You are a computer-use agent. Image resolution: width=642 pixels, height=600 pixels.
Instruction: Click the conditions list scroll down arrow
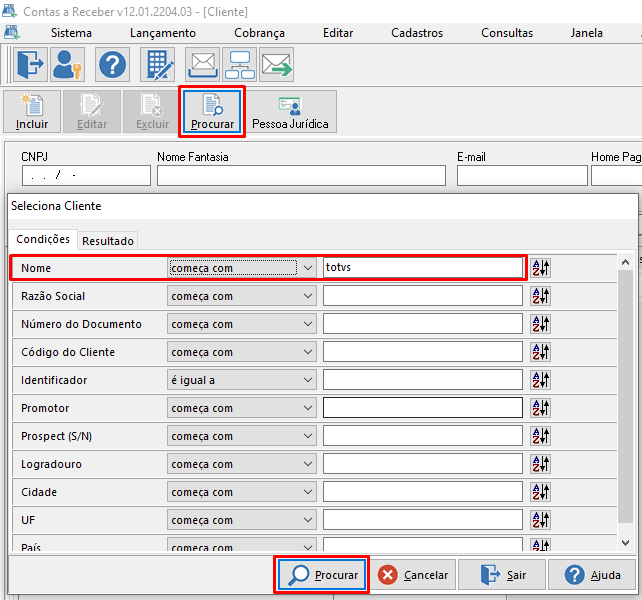625,543
